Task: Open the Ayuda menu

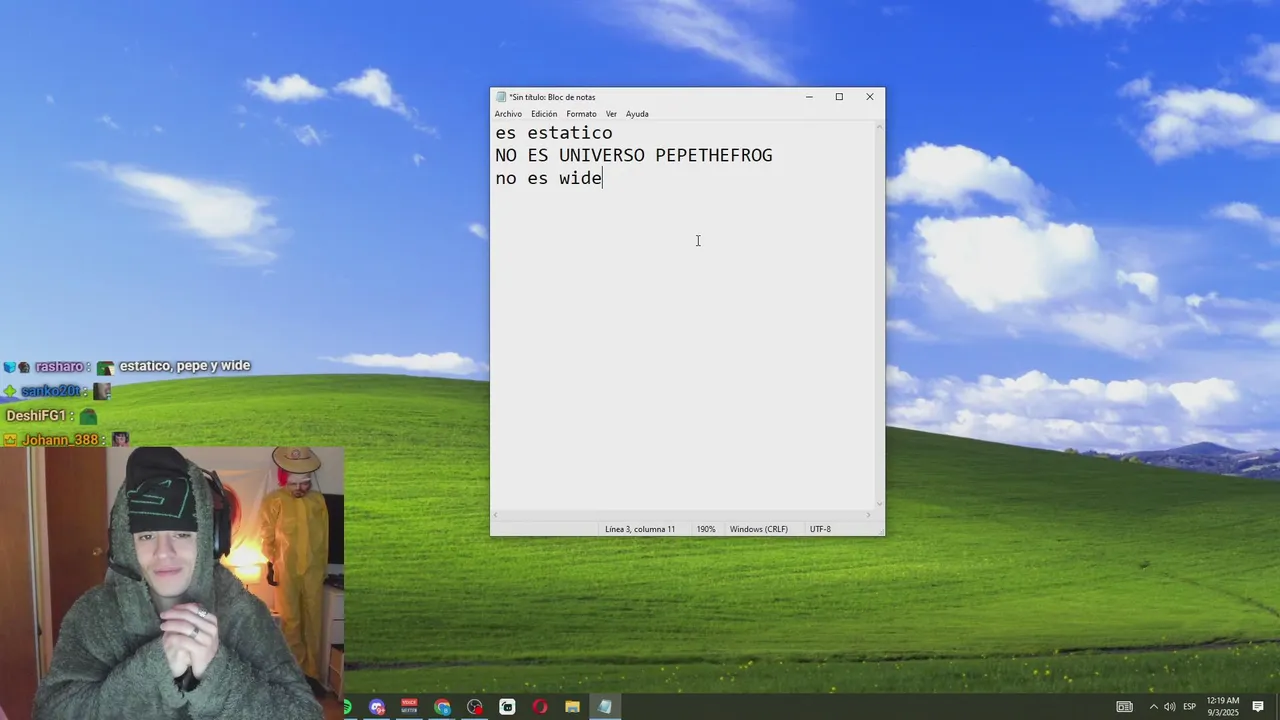Action: coord(637,114)
